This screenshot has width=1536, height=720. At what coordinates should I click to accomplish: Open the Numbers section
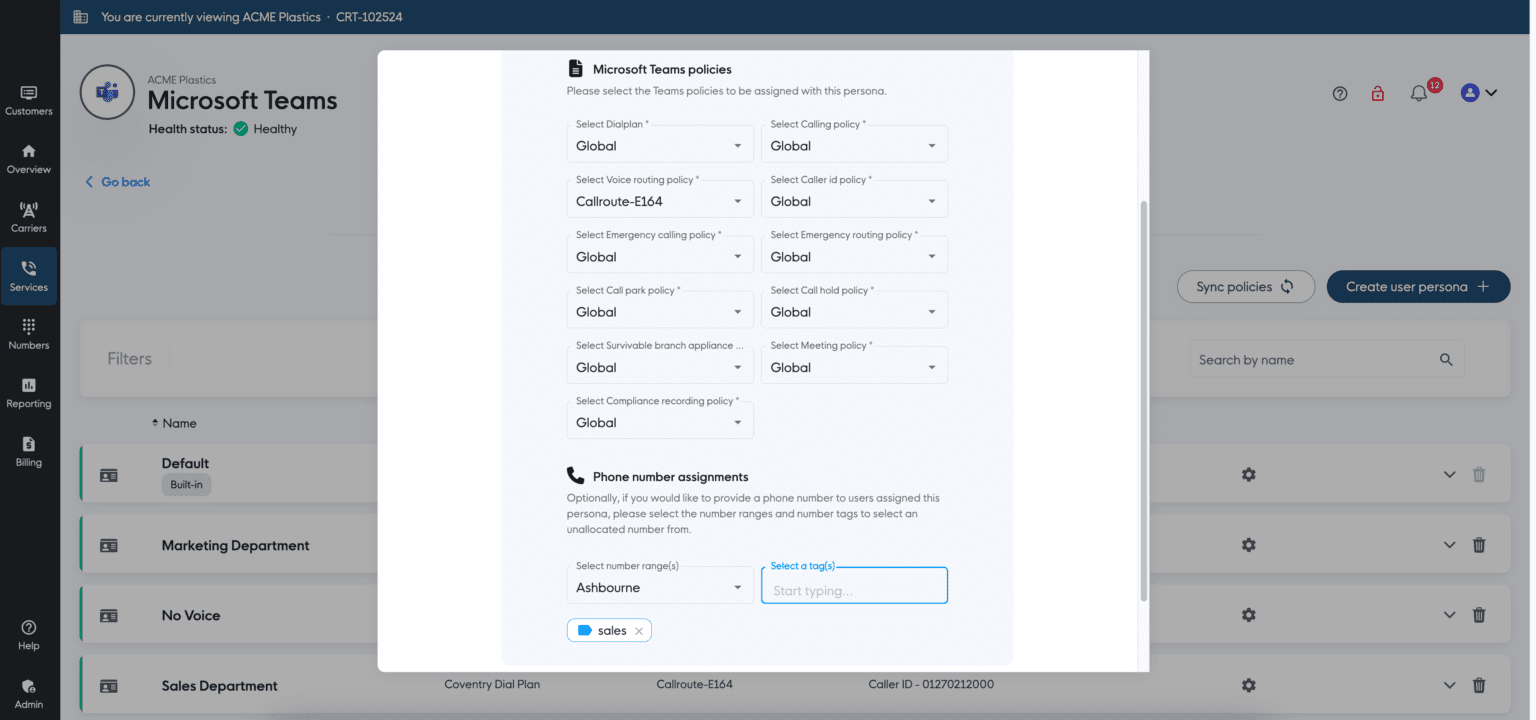click(x=29, y=332)
